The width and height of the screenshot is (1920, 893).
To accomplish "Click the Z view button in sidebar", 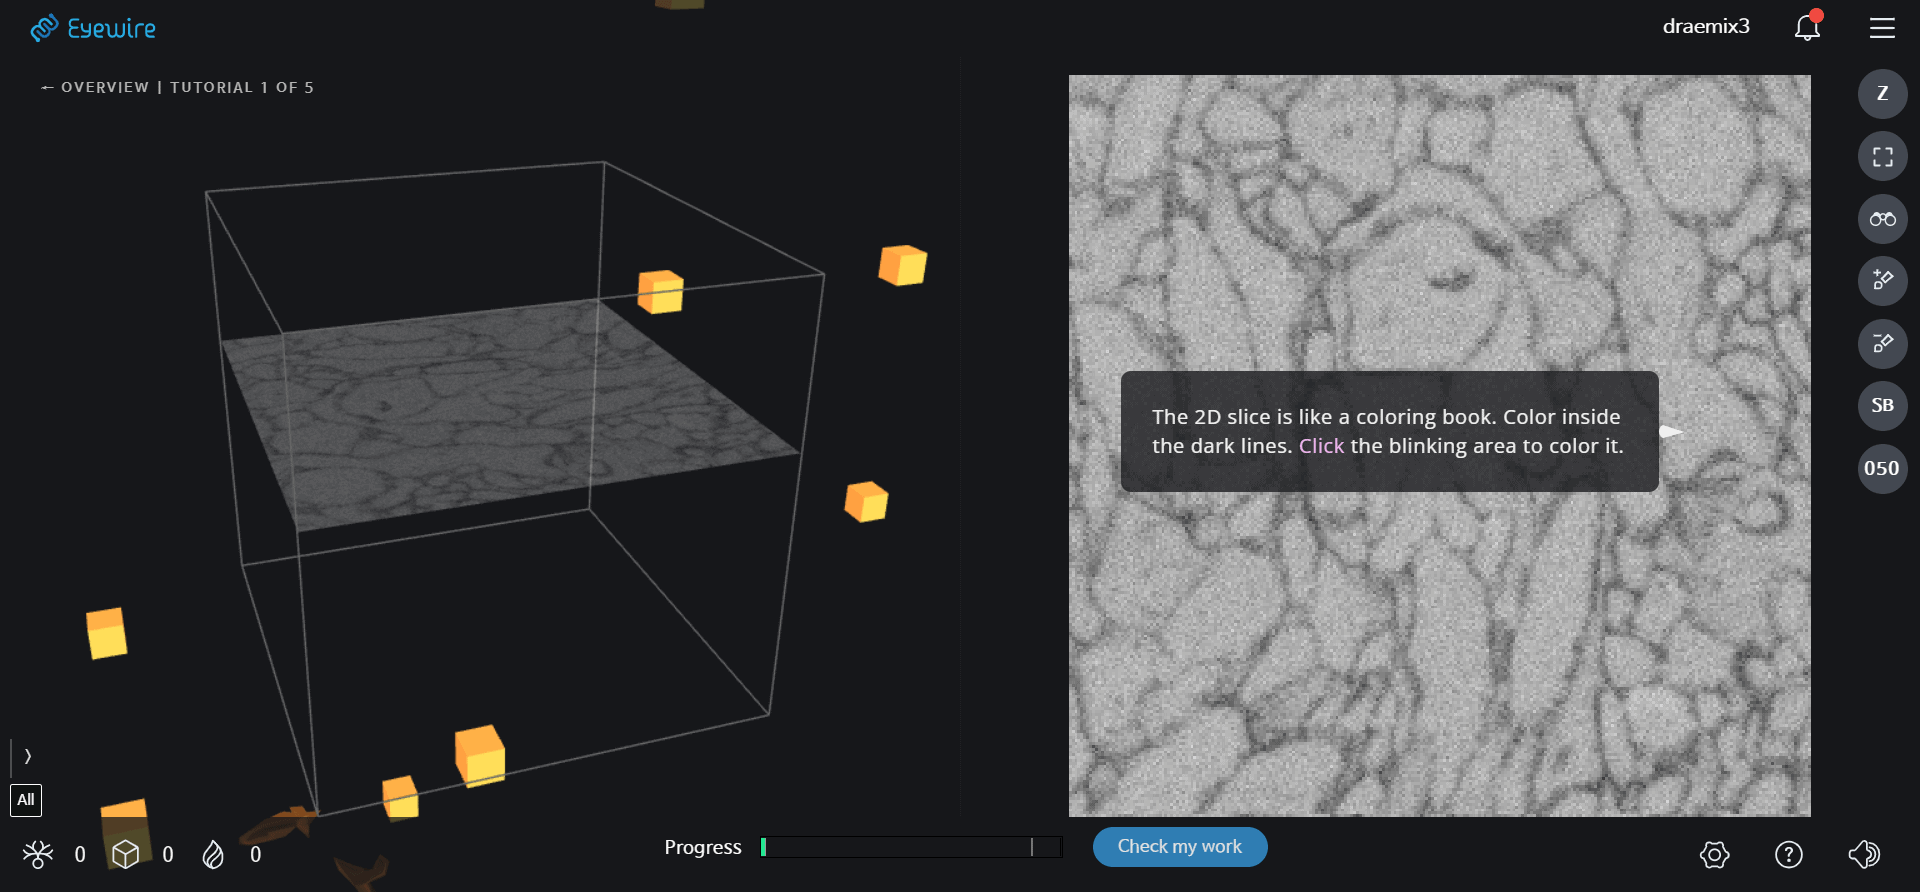I will (x=1882, y=94).
